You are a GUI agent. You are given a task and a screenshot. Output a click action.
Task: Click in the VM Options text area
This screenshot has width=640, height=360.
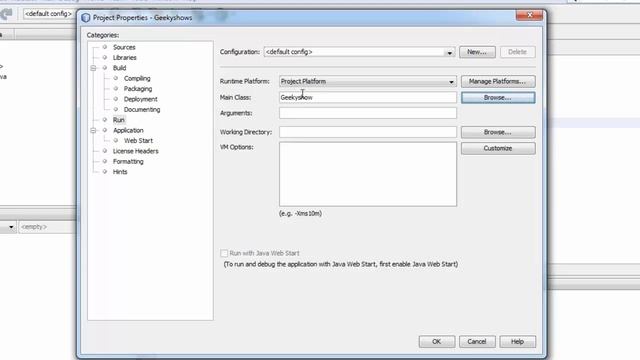pyautogui.click(x=368, y=174)
